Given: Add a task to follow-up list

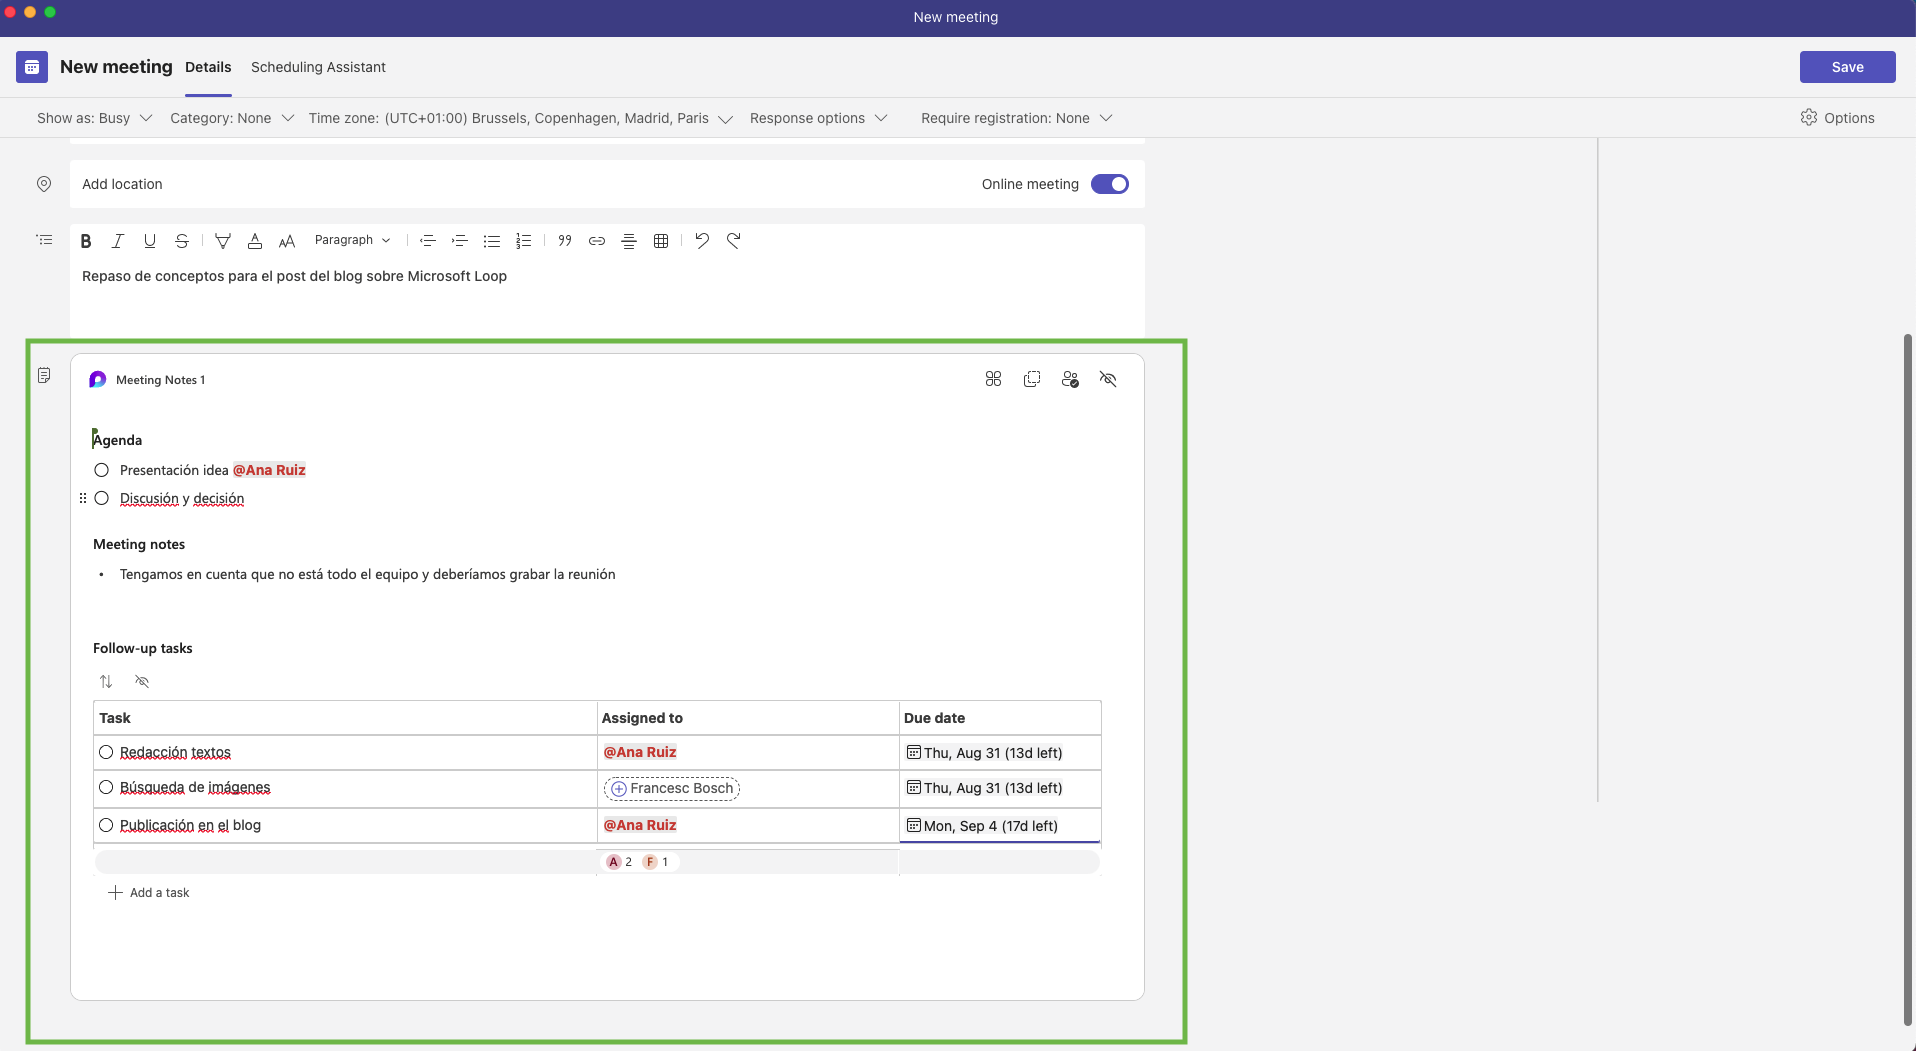Looking at the screenshot, I should 149,893.
